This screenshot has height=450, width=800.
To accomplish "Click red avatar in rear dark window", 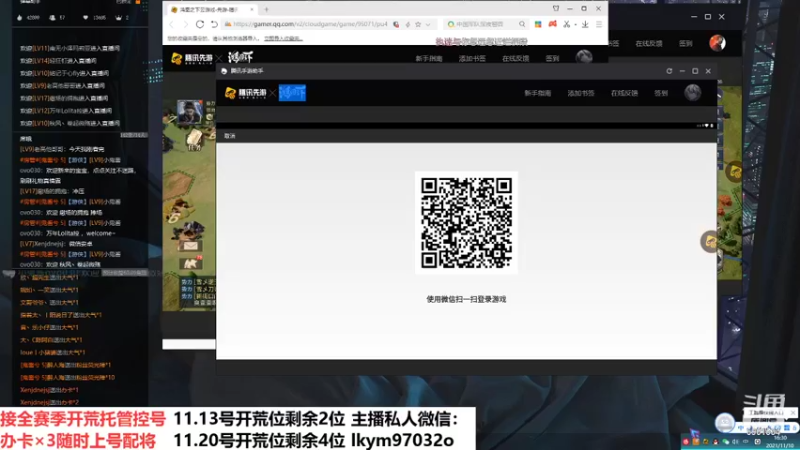I will point(717,43).
